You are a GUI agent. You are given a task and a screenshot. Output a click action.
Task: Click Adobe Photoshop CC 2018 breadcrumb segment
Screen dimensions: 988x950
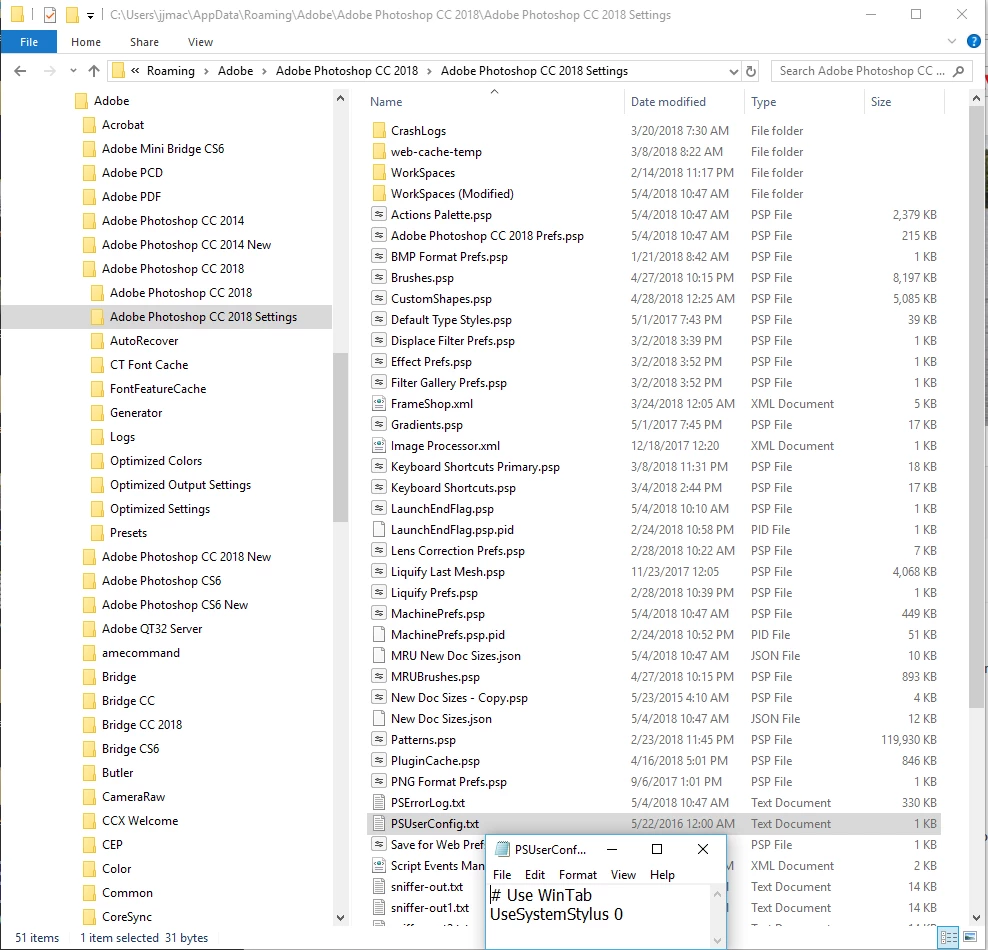point(347,71)
